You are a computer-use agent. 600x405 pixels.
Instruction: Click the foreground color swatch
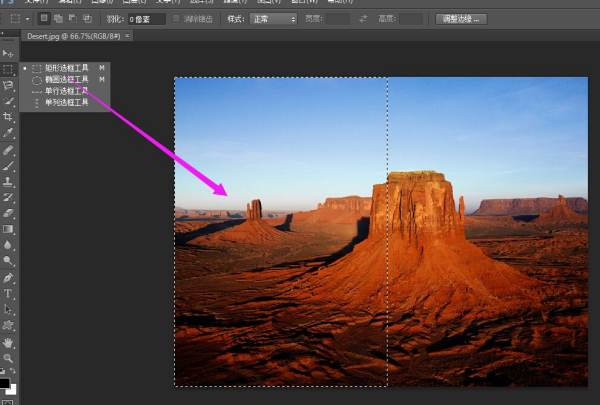click(x=4, y=383)
